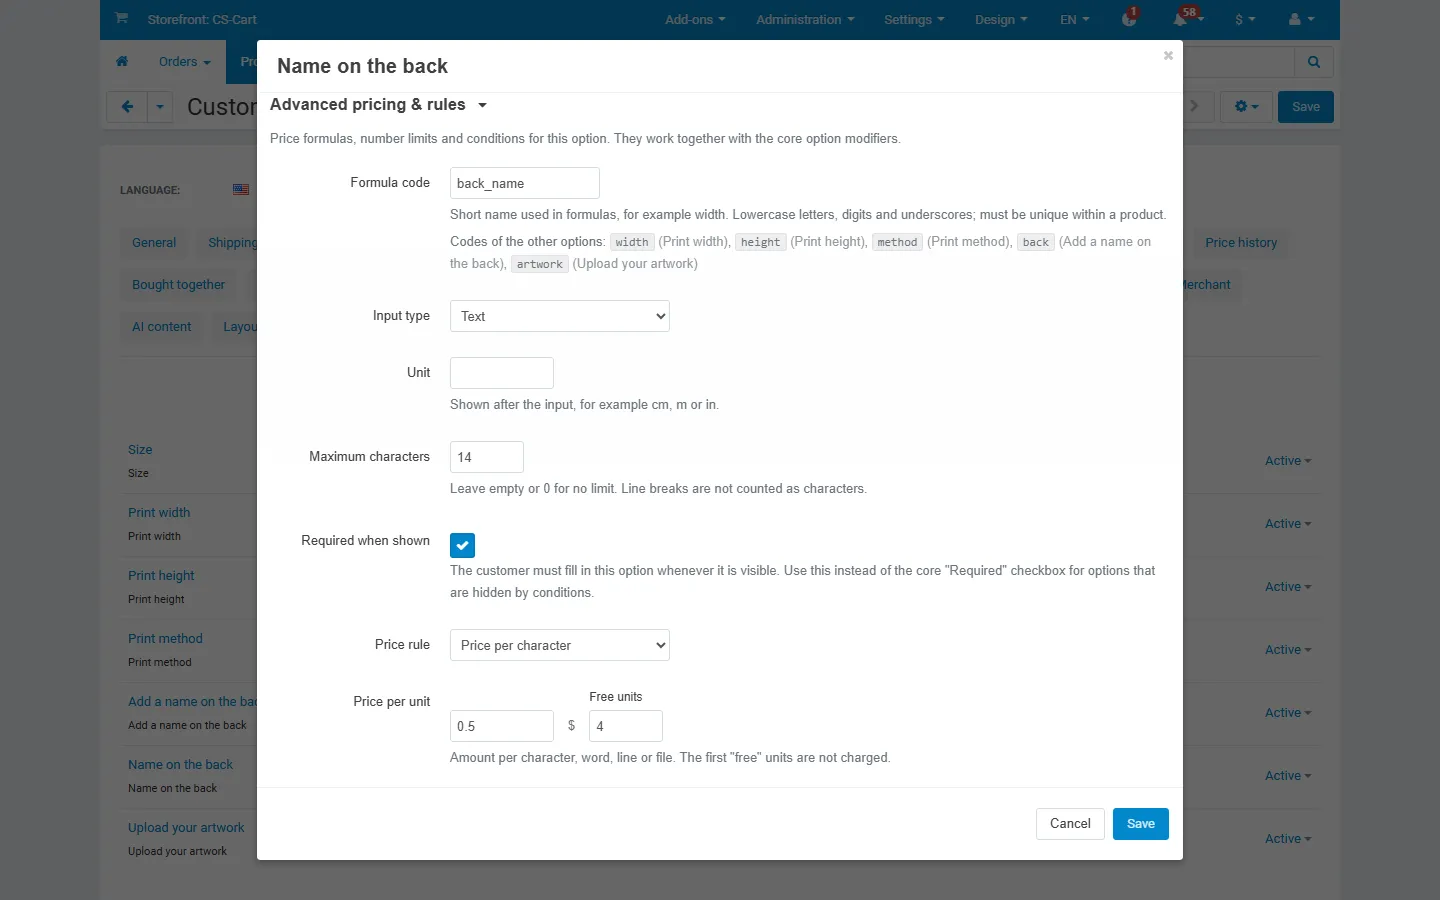Click the Formula code input field
Screen dimensions: 1440x900
525,183
